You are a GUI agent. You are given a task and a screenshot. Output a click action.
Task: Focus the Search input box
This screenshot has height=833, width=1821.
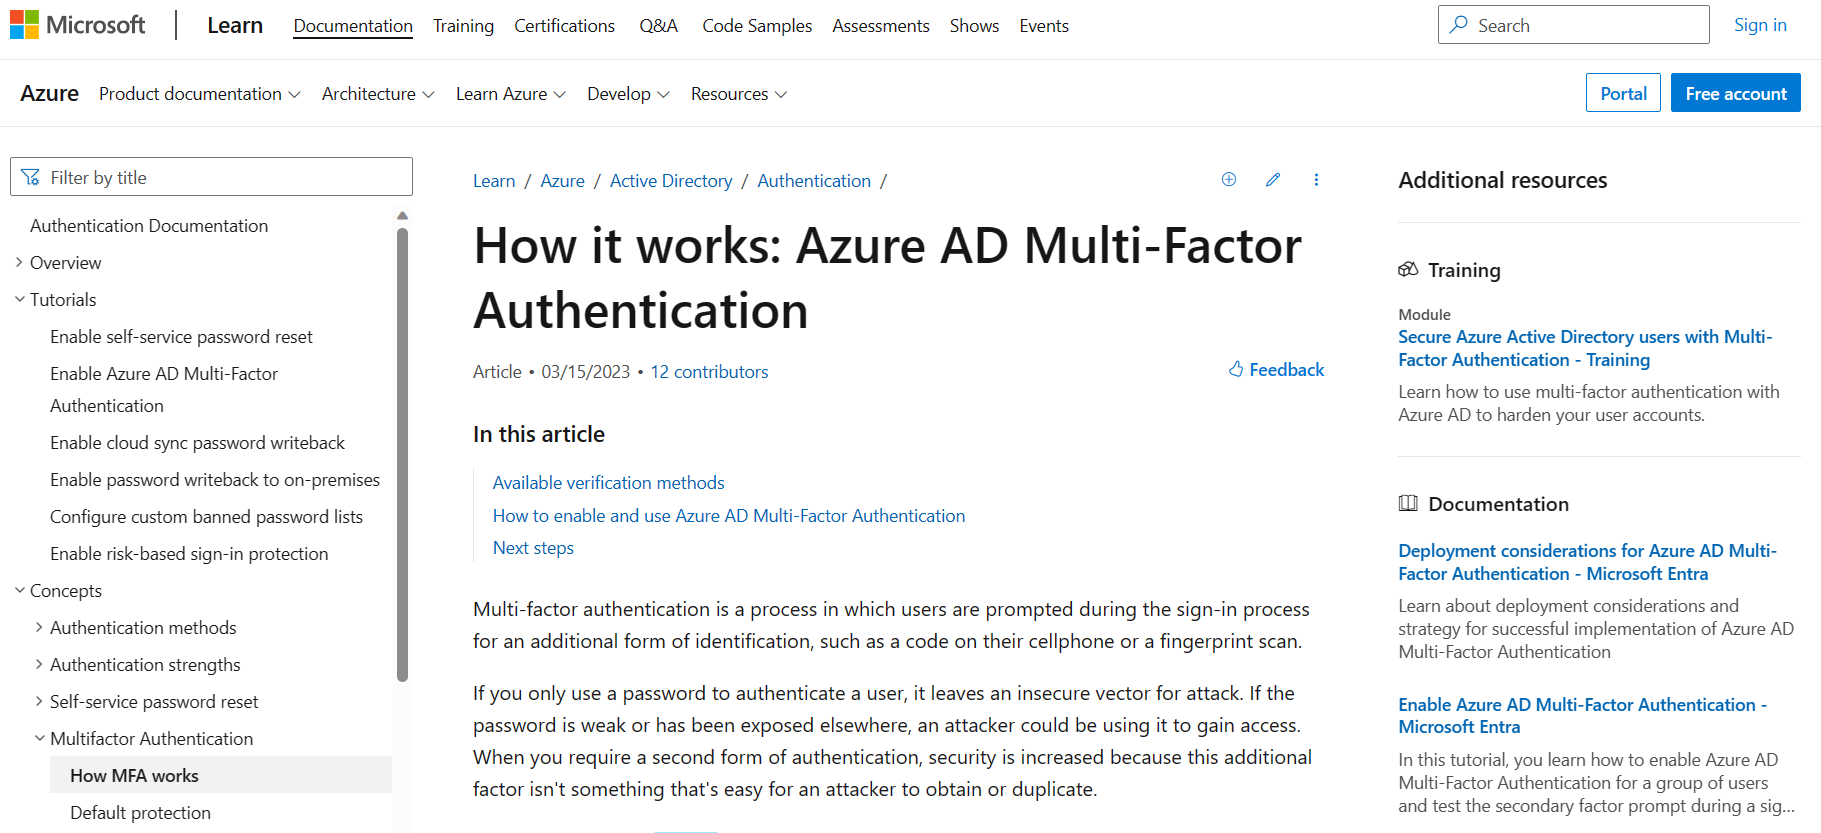click(x=1574, y=25)
